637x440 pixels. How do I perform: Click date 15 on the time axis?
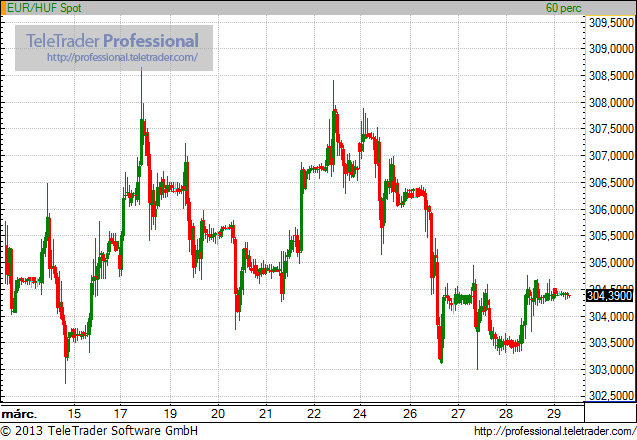point(74,414)
